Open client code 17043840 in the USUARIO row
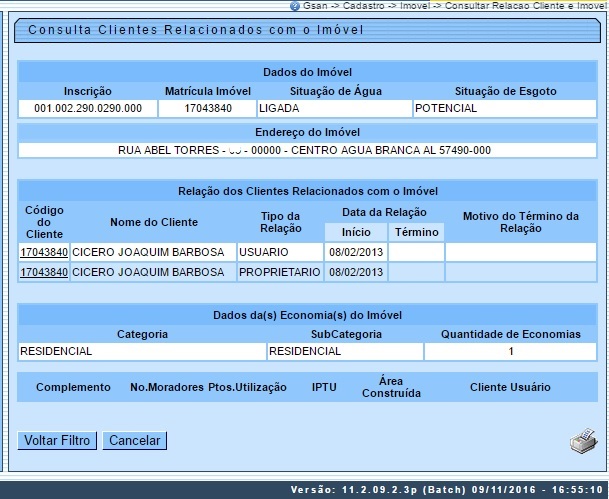This screenshot has height=499, width=609. (x=44, y=252)
